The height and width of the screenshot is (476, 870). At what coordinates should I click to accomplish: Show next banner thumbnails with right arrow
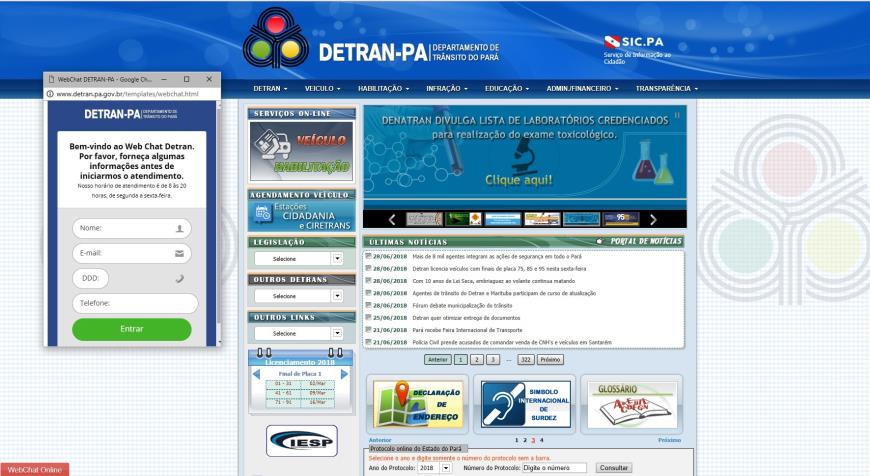tap(653, 219)
